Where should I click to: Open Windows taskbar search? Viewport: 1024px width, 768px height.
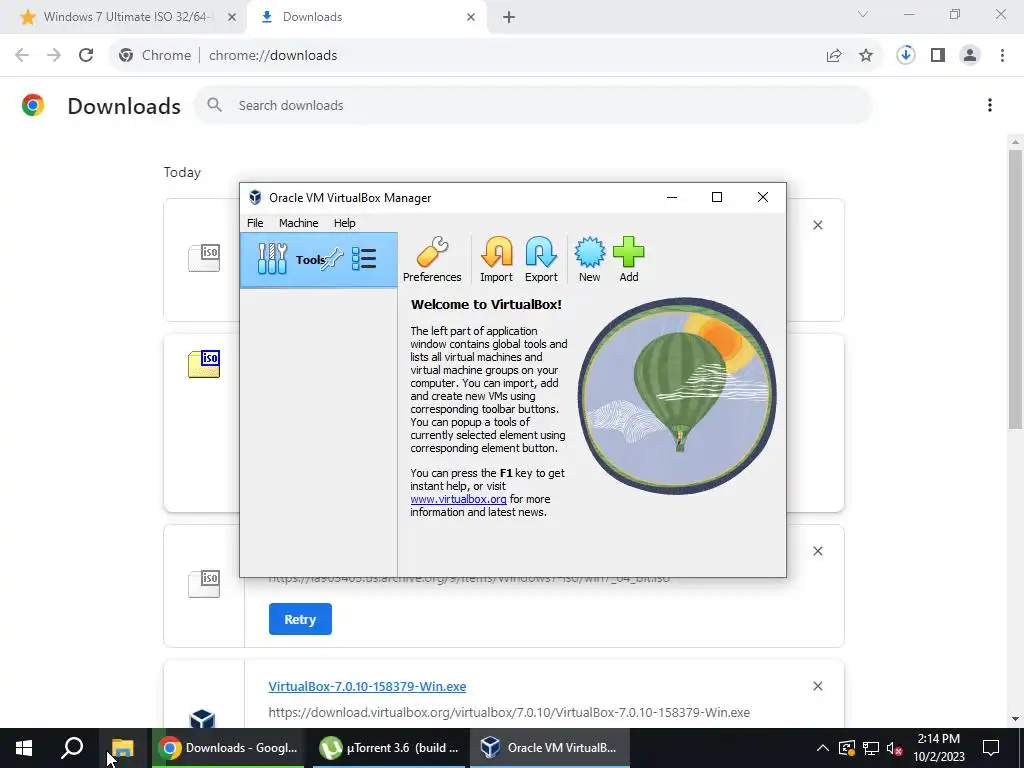[x=72, y=748]
